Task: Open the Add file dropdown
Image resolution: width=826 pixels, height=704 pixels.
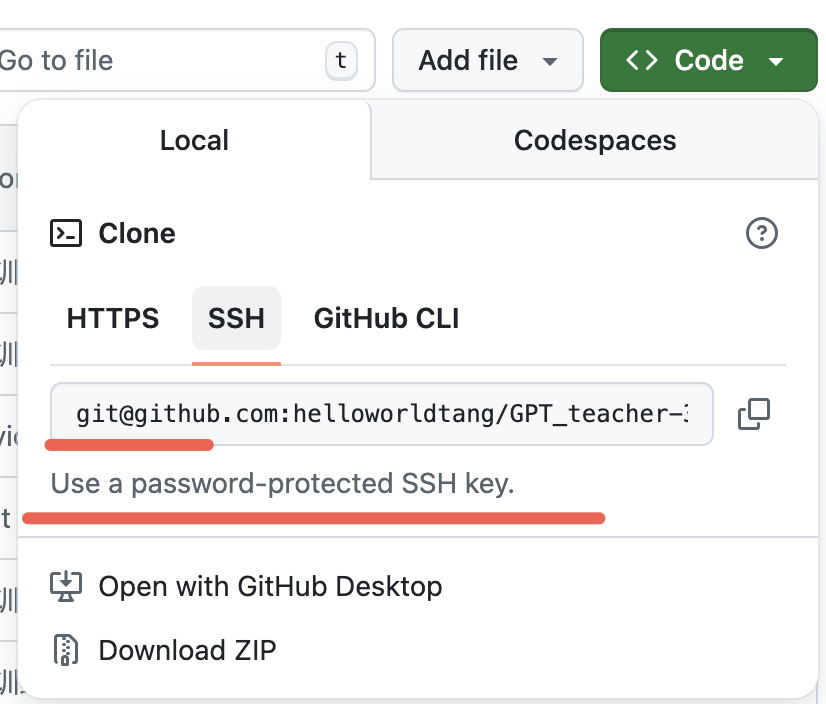Action: [x=487, y=61]
